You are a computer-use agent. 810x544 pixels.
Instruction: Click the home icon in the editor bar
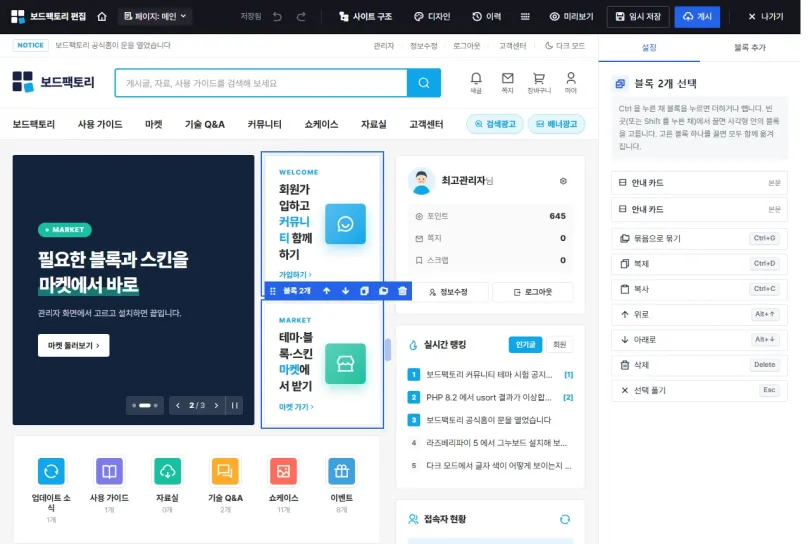pyautogui.click(x=102, y=17)
